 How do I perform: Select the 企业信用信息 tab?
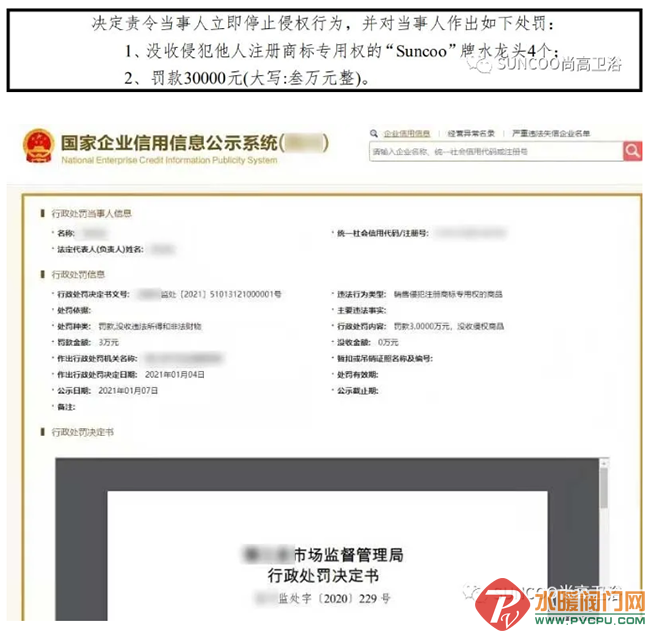click(x=407, y=133)
